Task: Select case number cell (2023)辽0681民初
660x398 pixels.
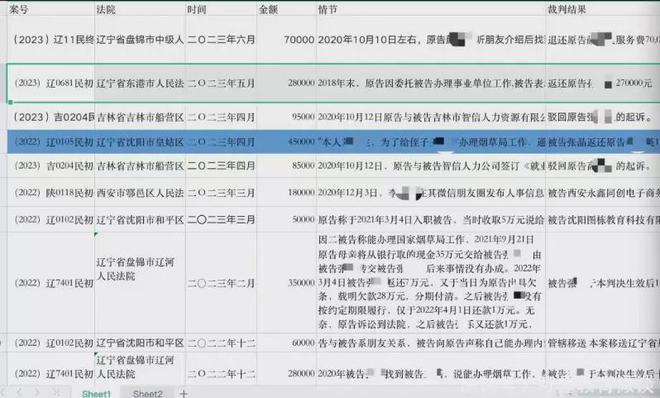Action: tap(51, 83)
